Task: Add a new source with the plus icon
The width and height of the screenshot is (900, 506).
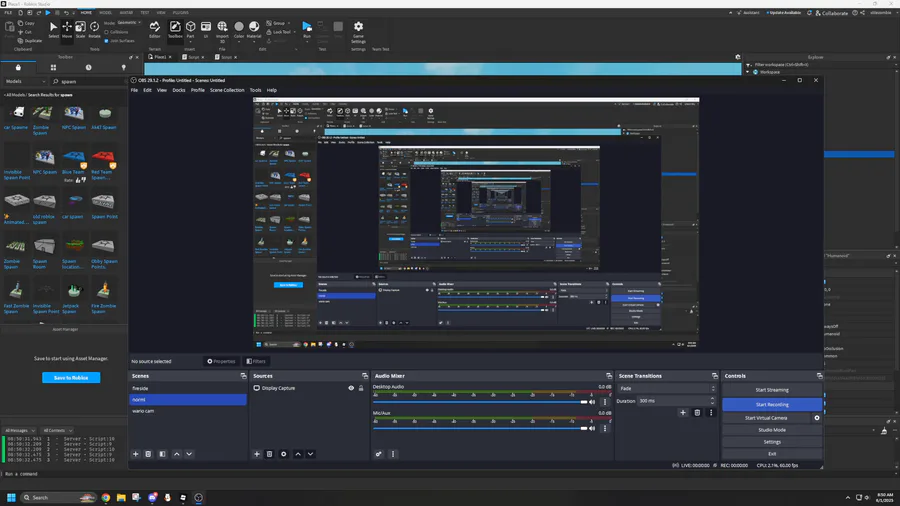Action: coord(257,454)
